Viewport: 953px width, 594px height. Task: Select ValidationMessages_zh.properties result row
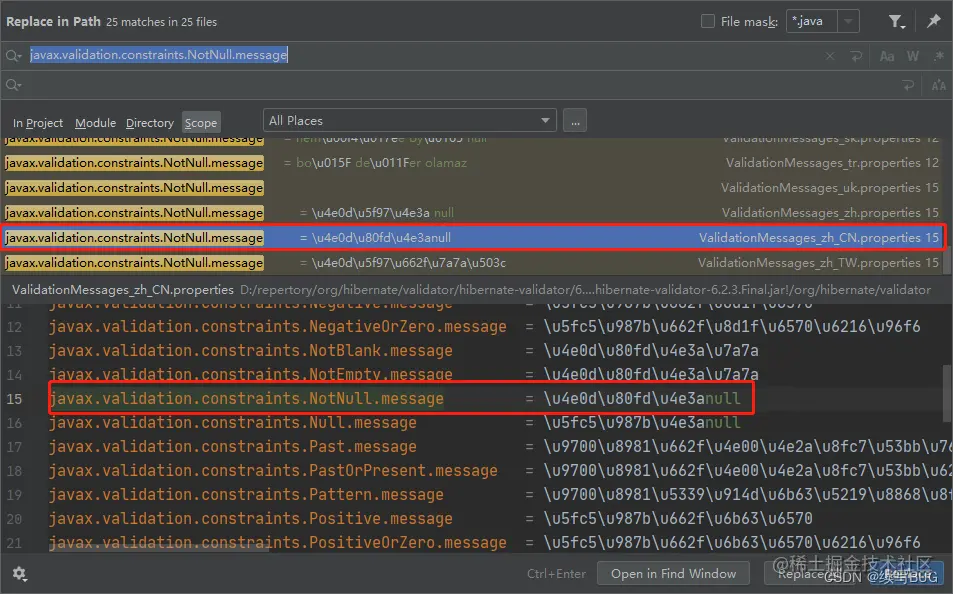[472, 213]
